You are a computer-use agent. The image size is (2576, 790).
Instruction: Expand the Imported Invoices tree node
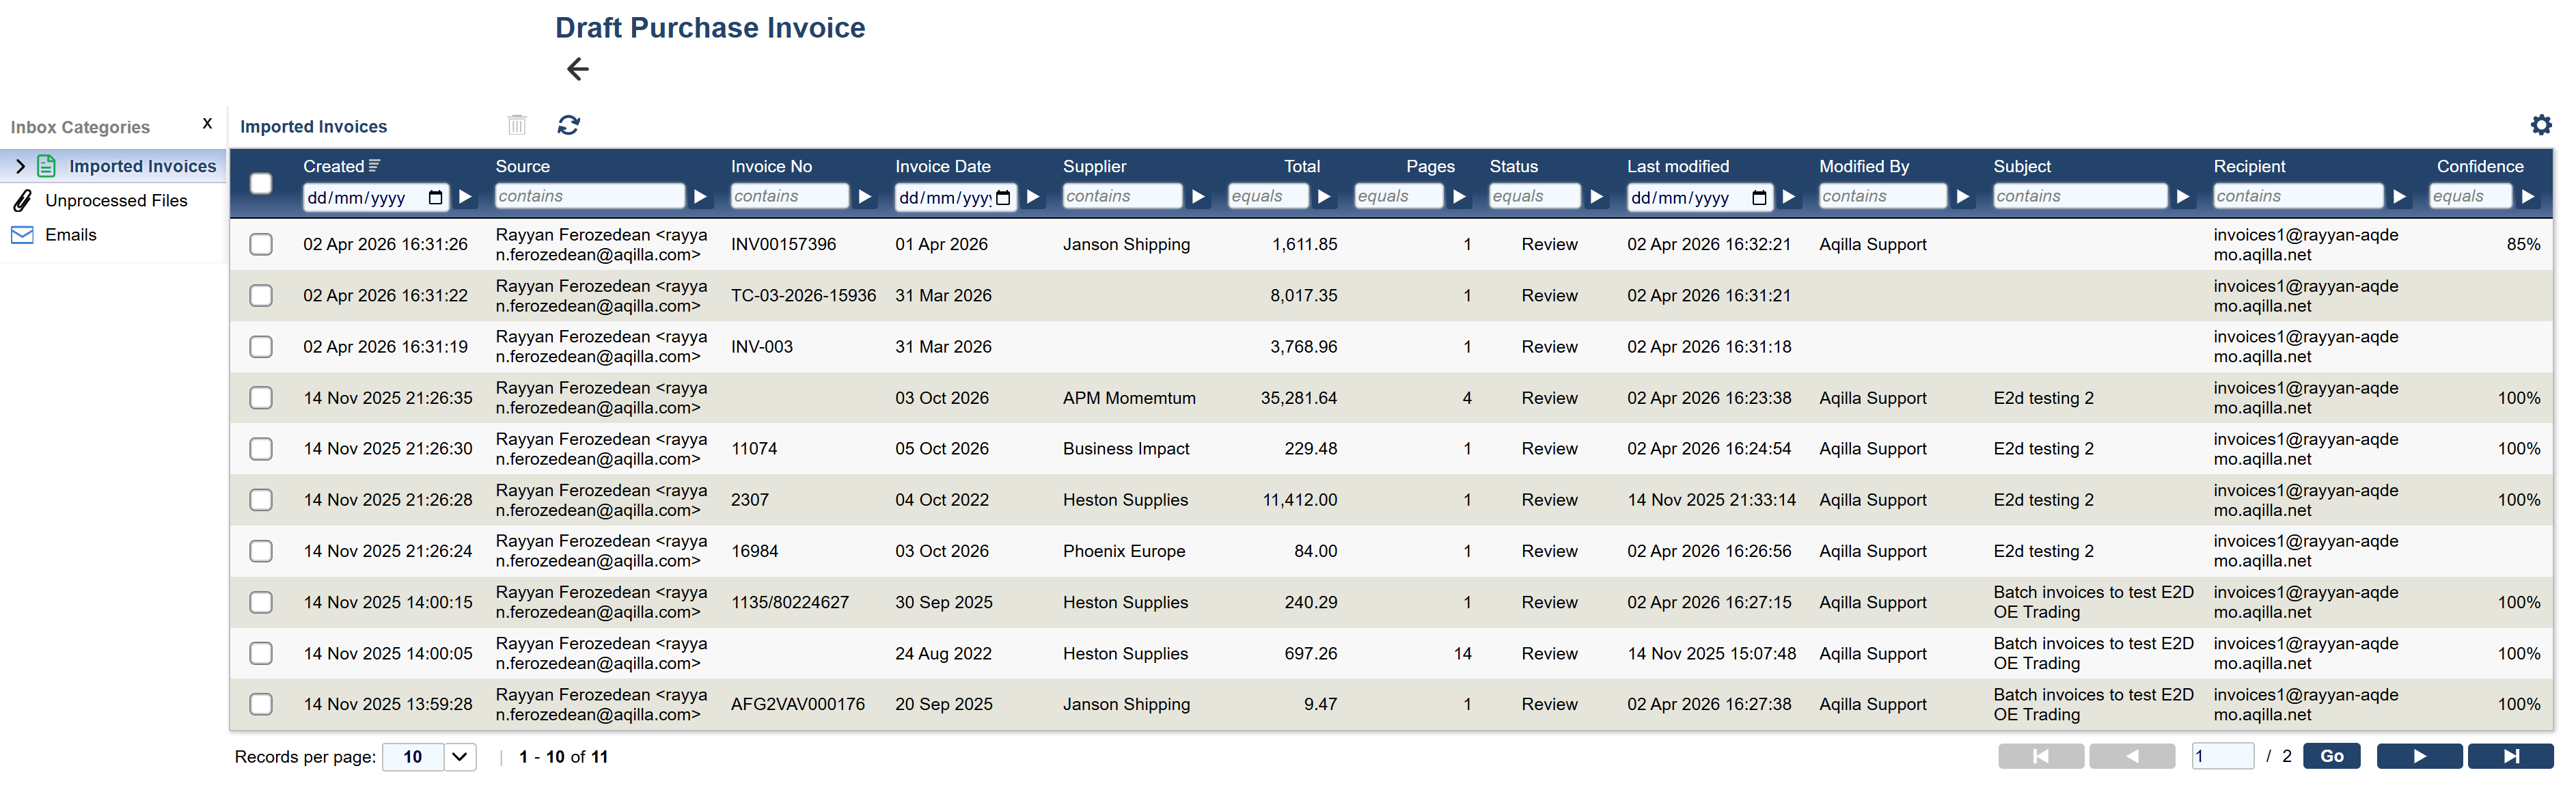20,166
